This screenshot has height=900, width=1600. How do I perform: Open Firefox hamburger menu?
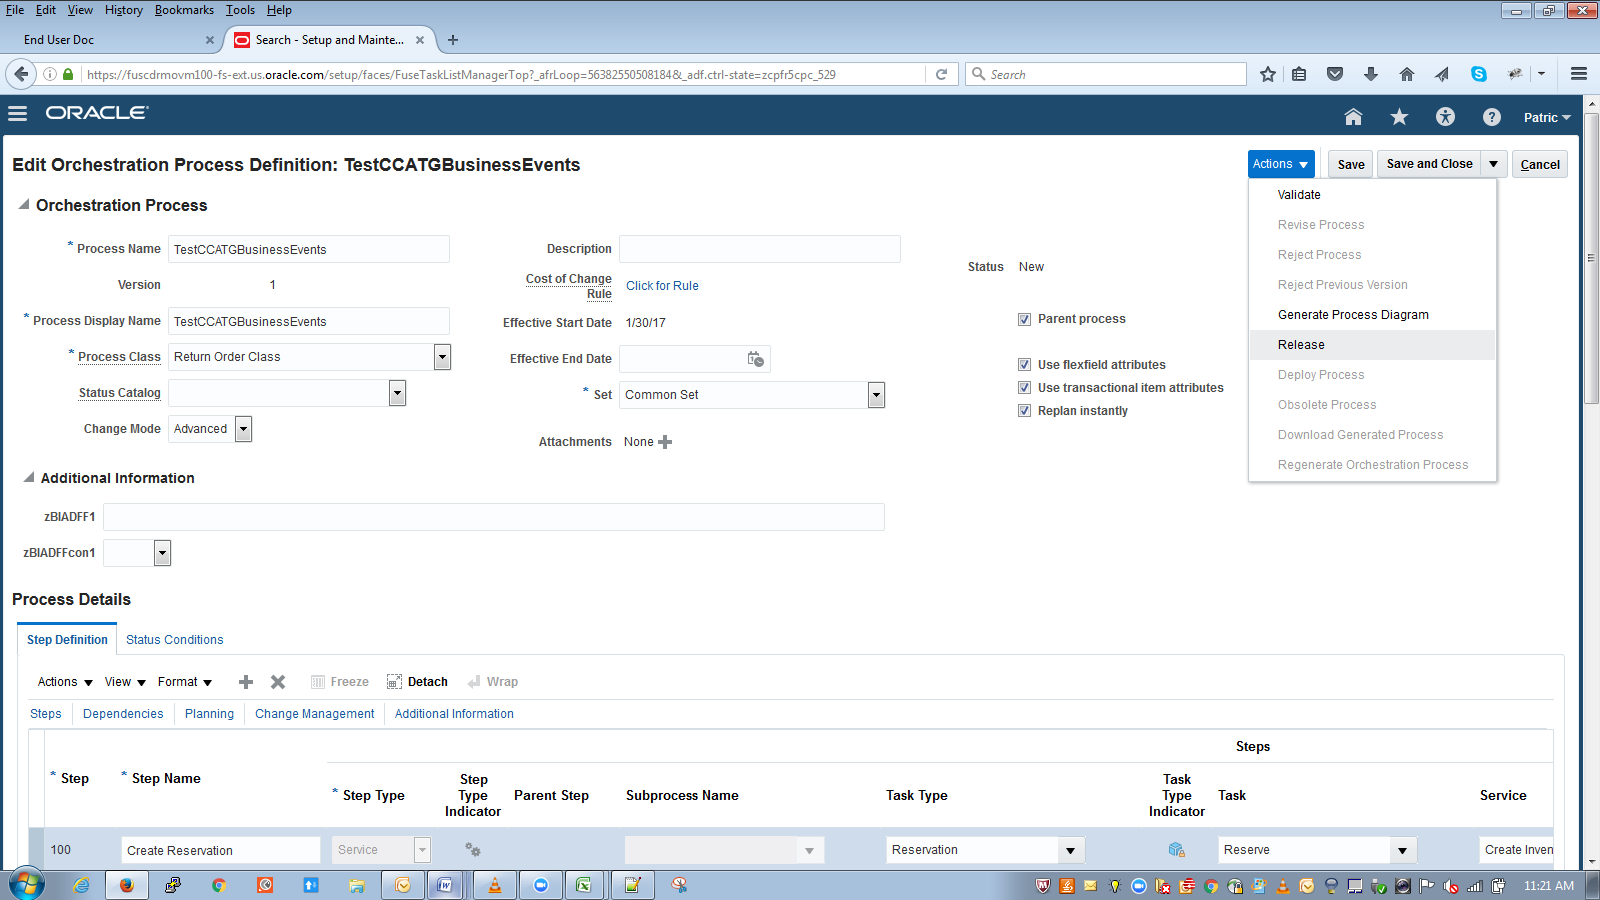[1579, 74]
